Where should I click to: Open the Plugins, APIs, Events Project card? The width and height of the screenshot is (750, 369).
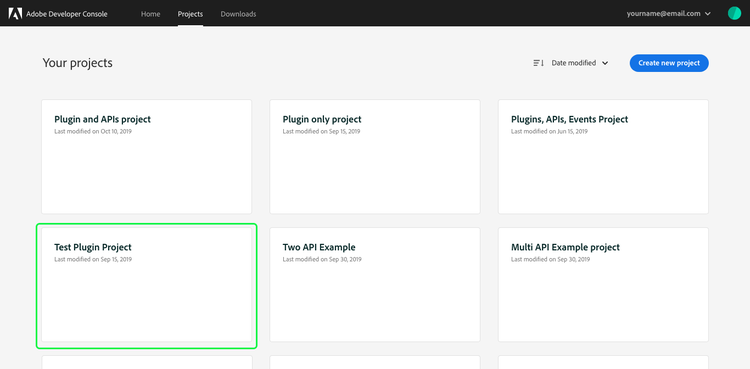603,157
